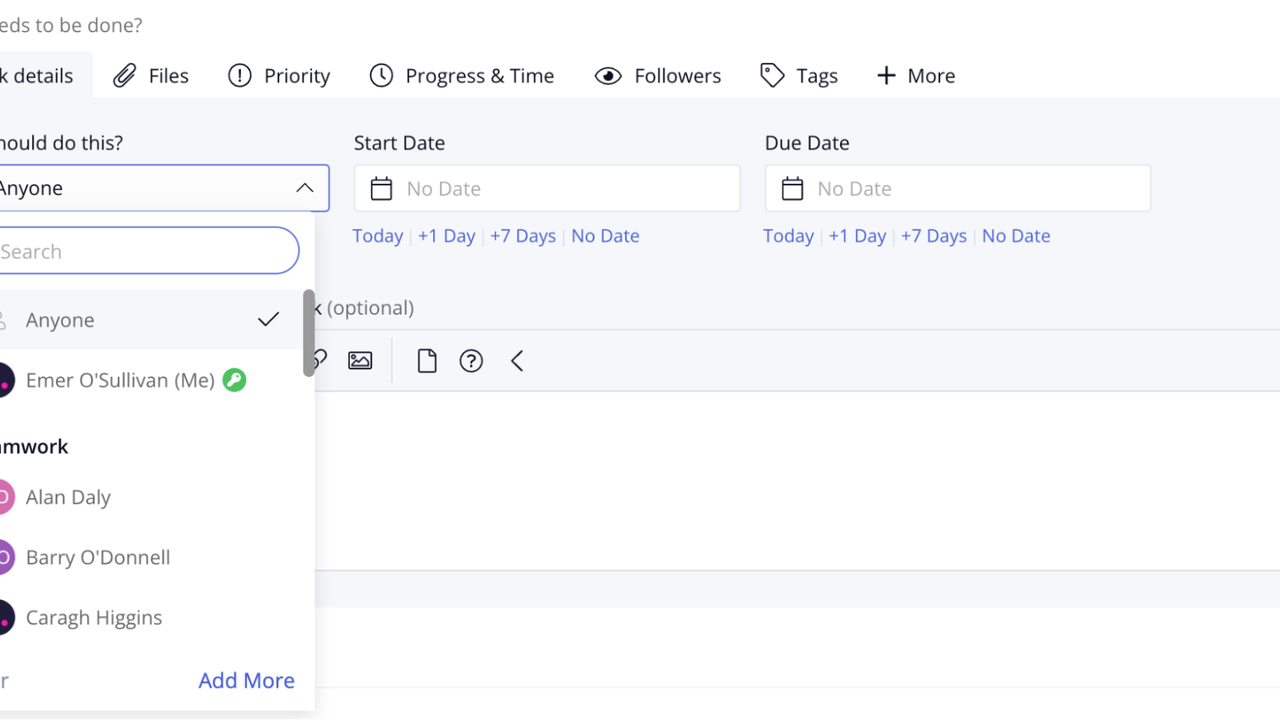Set start date to Today
Image resolution: width=1280 pixels, height=720 pixels.
(x=377, y=236)
